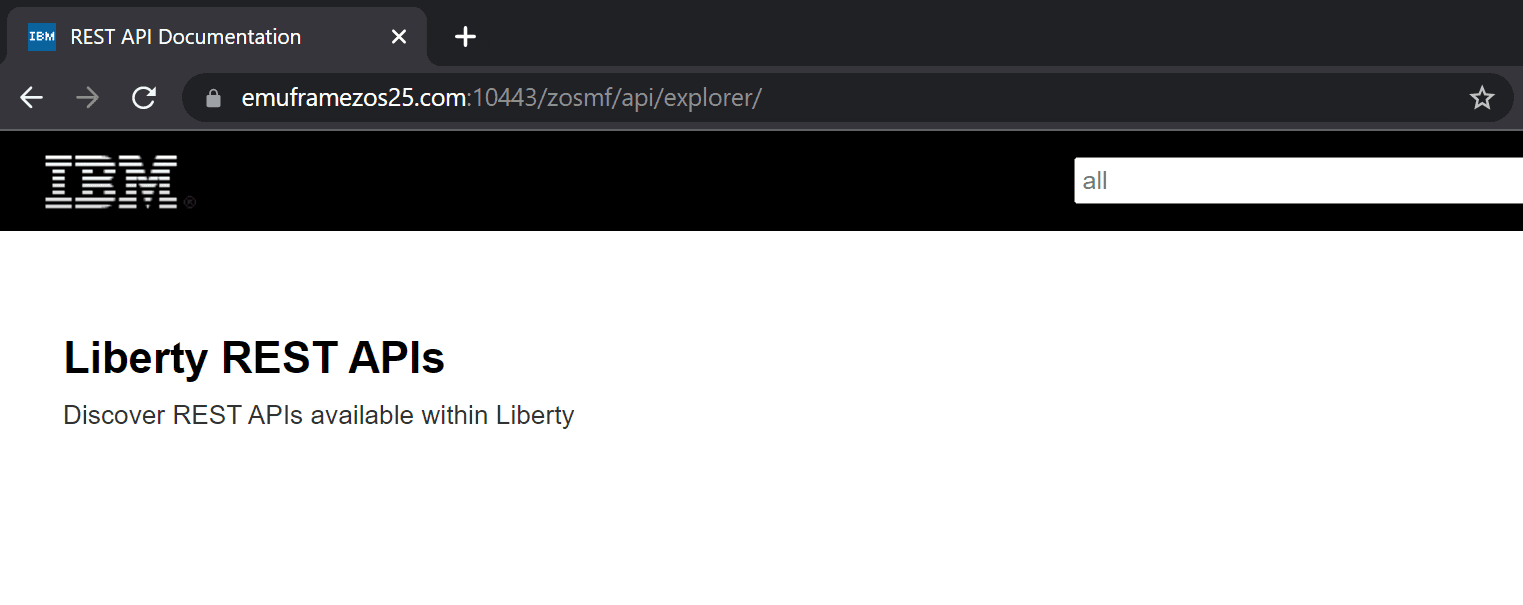Screen dimensions: 1523x605
Task: Click the Discover REST APIs description text
Action: (318, 414)
